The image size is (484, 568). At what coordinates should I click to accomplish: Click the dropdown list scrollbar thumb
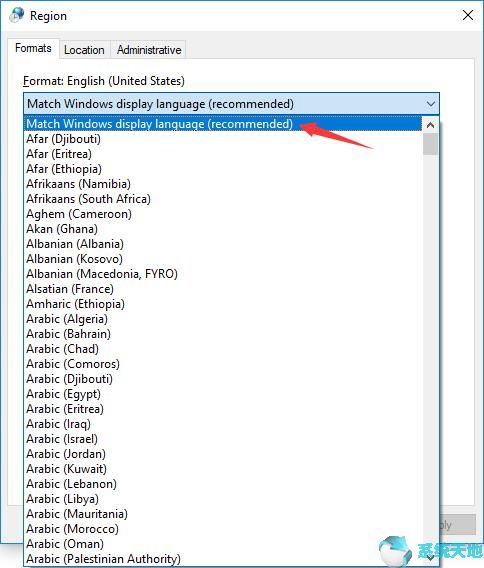tap(430, 144)
